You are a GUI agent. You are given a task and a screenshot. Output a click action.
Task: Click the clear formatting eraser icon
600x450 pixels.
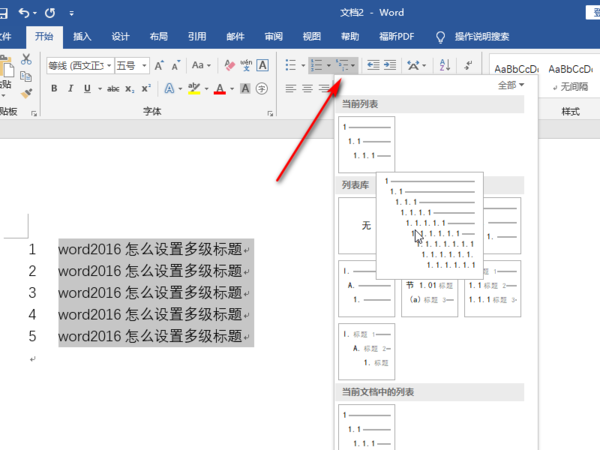pos(229,65)
